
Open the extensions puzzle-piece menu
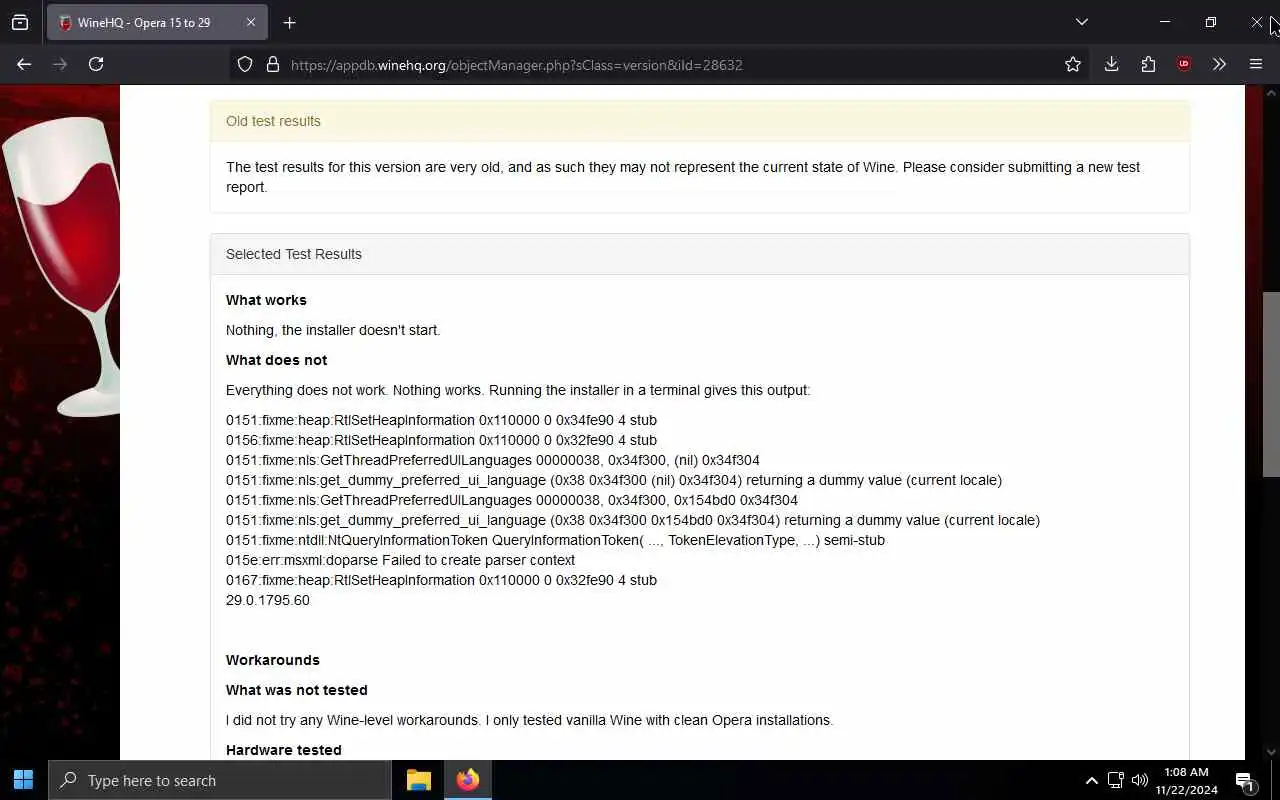[1148, 64]
